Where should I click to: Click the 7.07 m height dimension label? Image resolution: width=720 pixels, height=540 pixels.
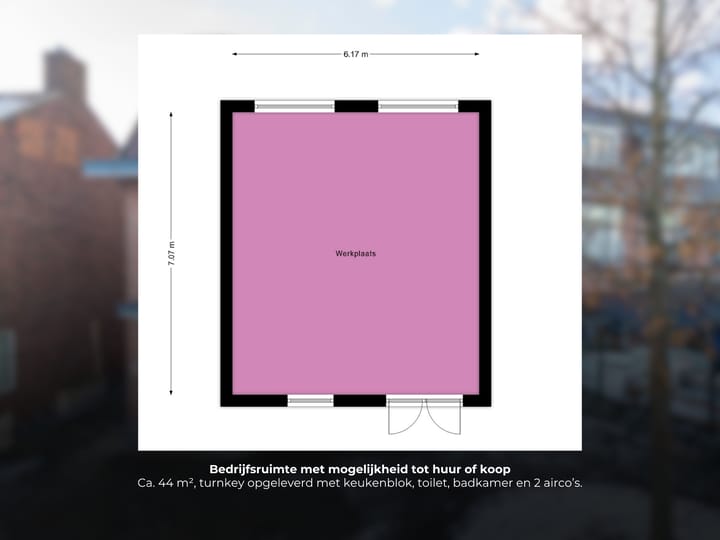click(171, 252)
